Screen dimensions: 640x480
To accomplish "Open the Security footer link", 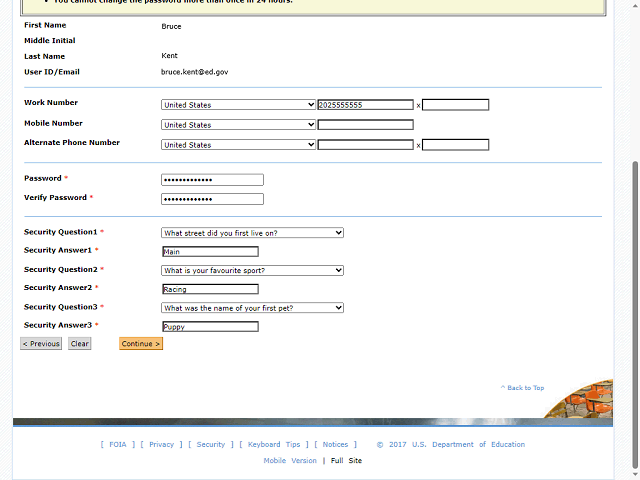I will point(211,444).
